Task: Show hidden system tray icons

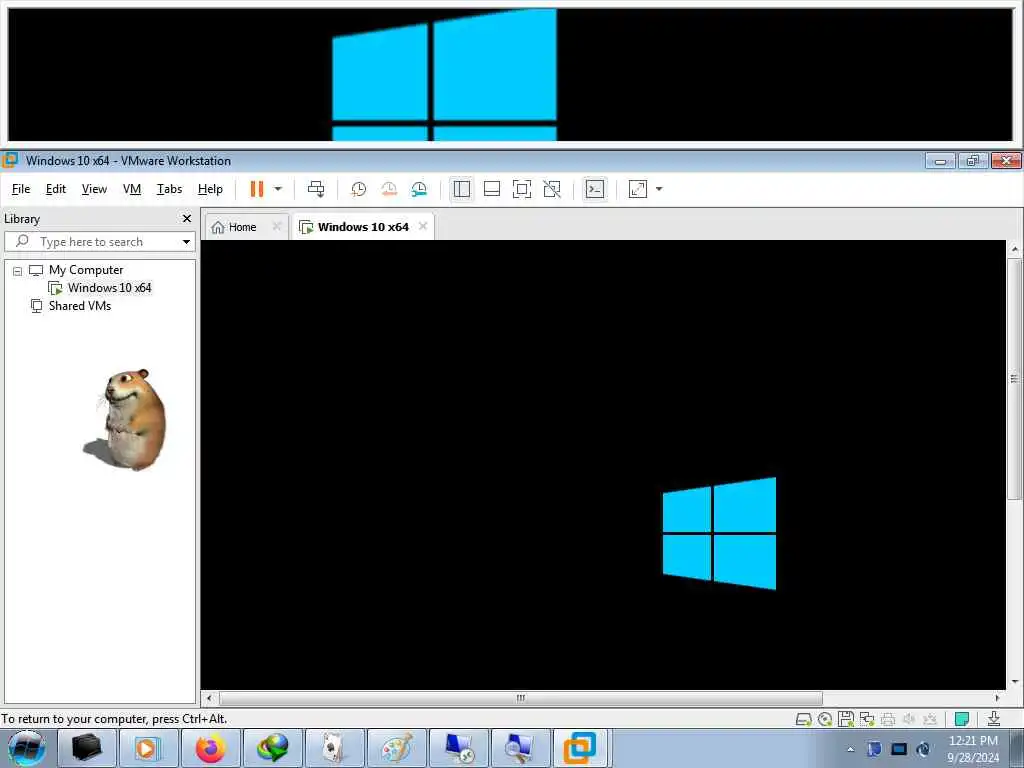Action: point(850,749)
